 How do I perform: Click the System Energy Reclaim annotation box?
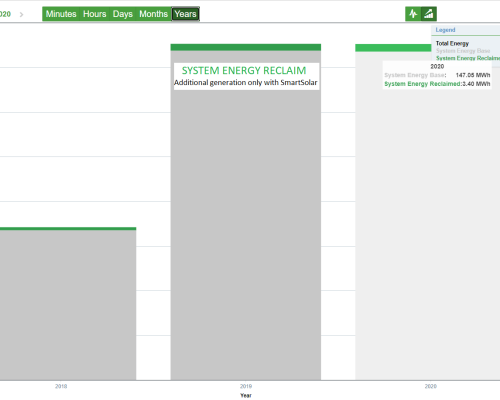pos(246,76)
